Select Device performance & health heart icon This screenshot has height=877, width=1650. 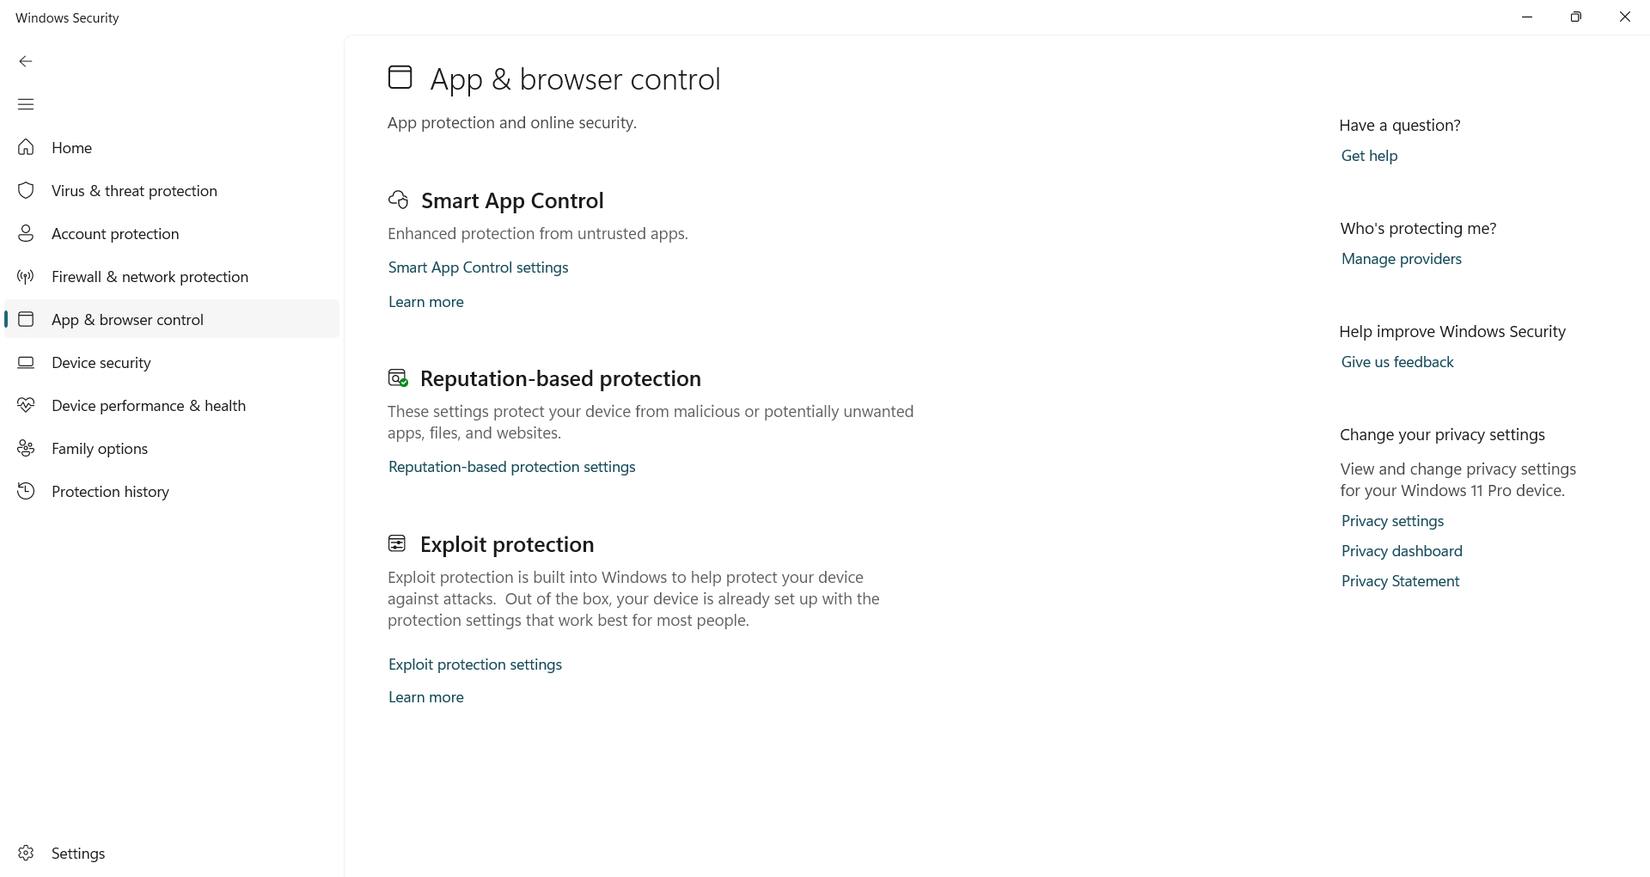coord(26,406)
